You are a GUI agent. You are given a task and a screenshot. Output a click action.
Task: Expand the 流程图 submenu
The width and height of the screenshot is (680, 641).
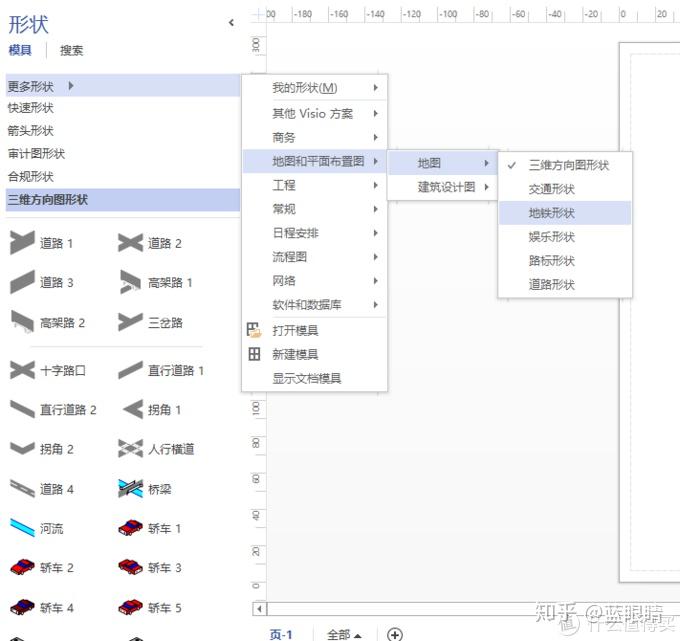pos(314,257)
